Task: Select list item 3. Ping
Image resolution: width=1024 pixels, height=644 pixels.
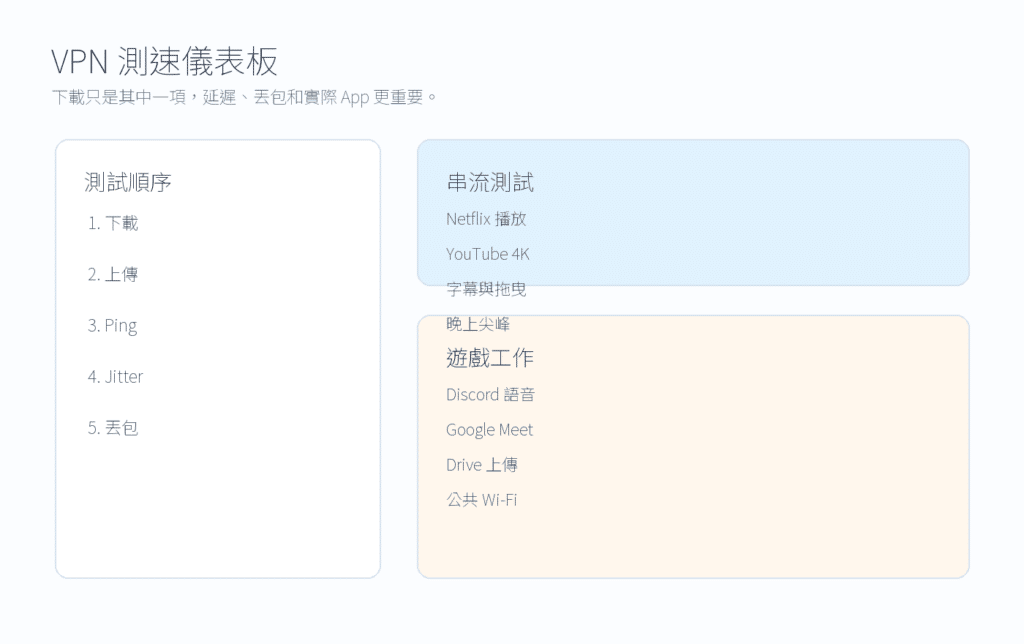Action: [112, 325]
